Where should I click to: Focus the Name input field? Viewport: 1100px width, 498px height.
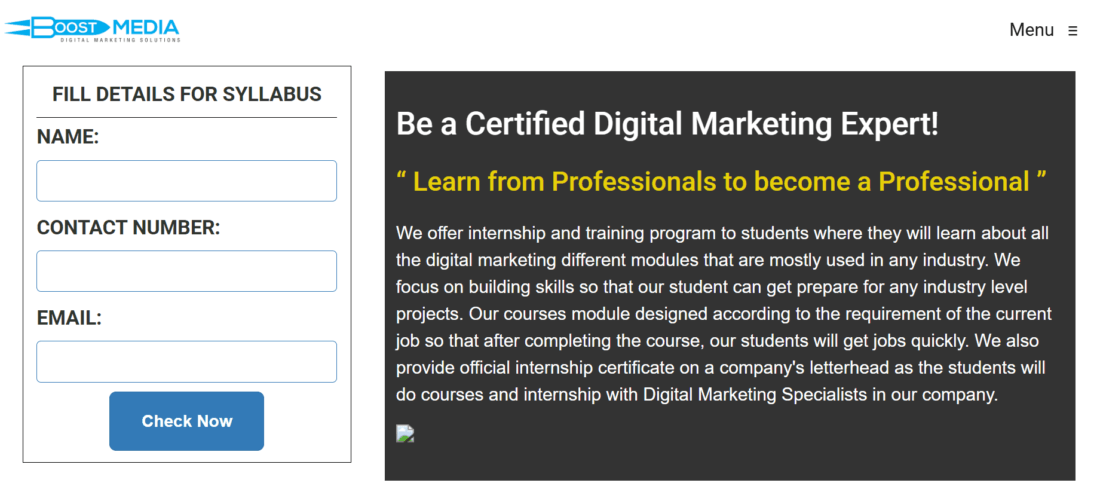point(186,181)
